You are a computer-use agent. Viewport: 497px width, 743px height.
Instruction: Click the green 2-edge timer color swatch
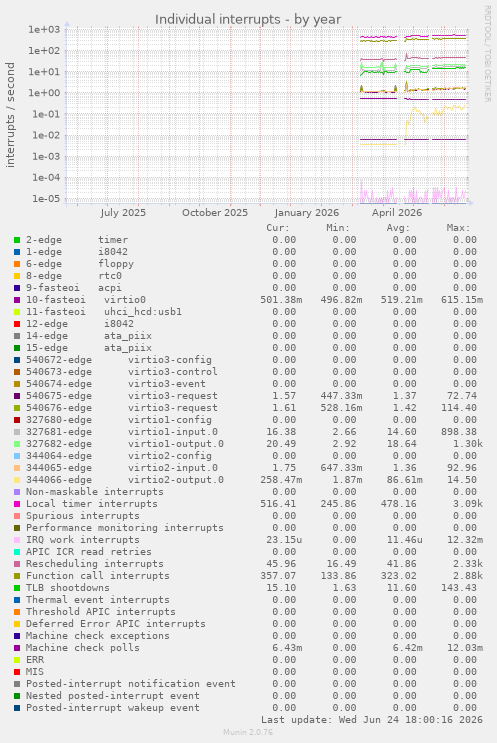pyautogui.click(x=17, y=240)
